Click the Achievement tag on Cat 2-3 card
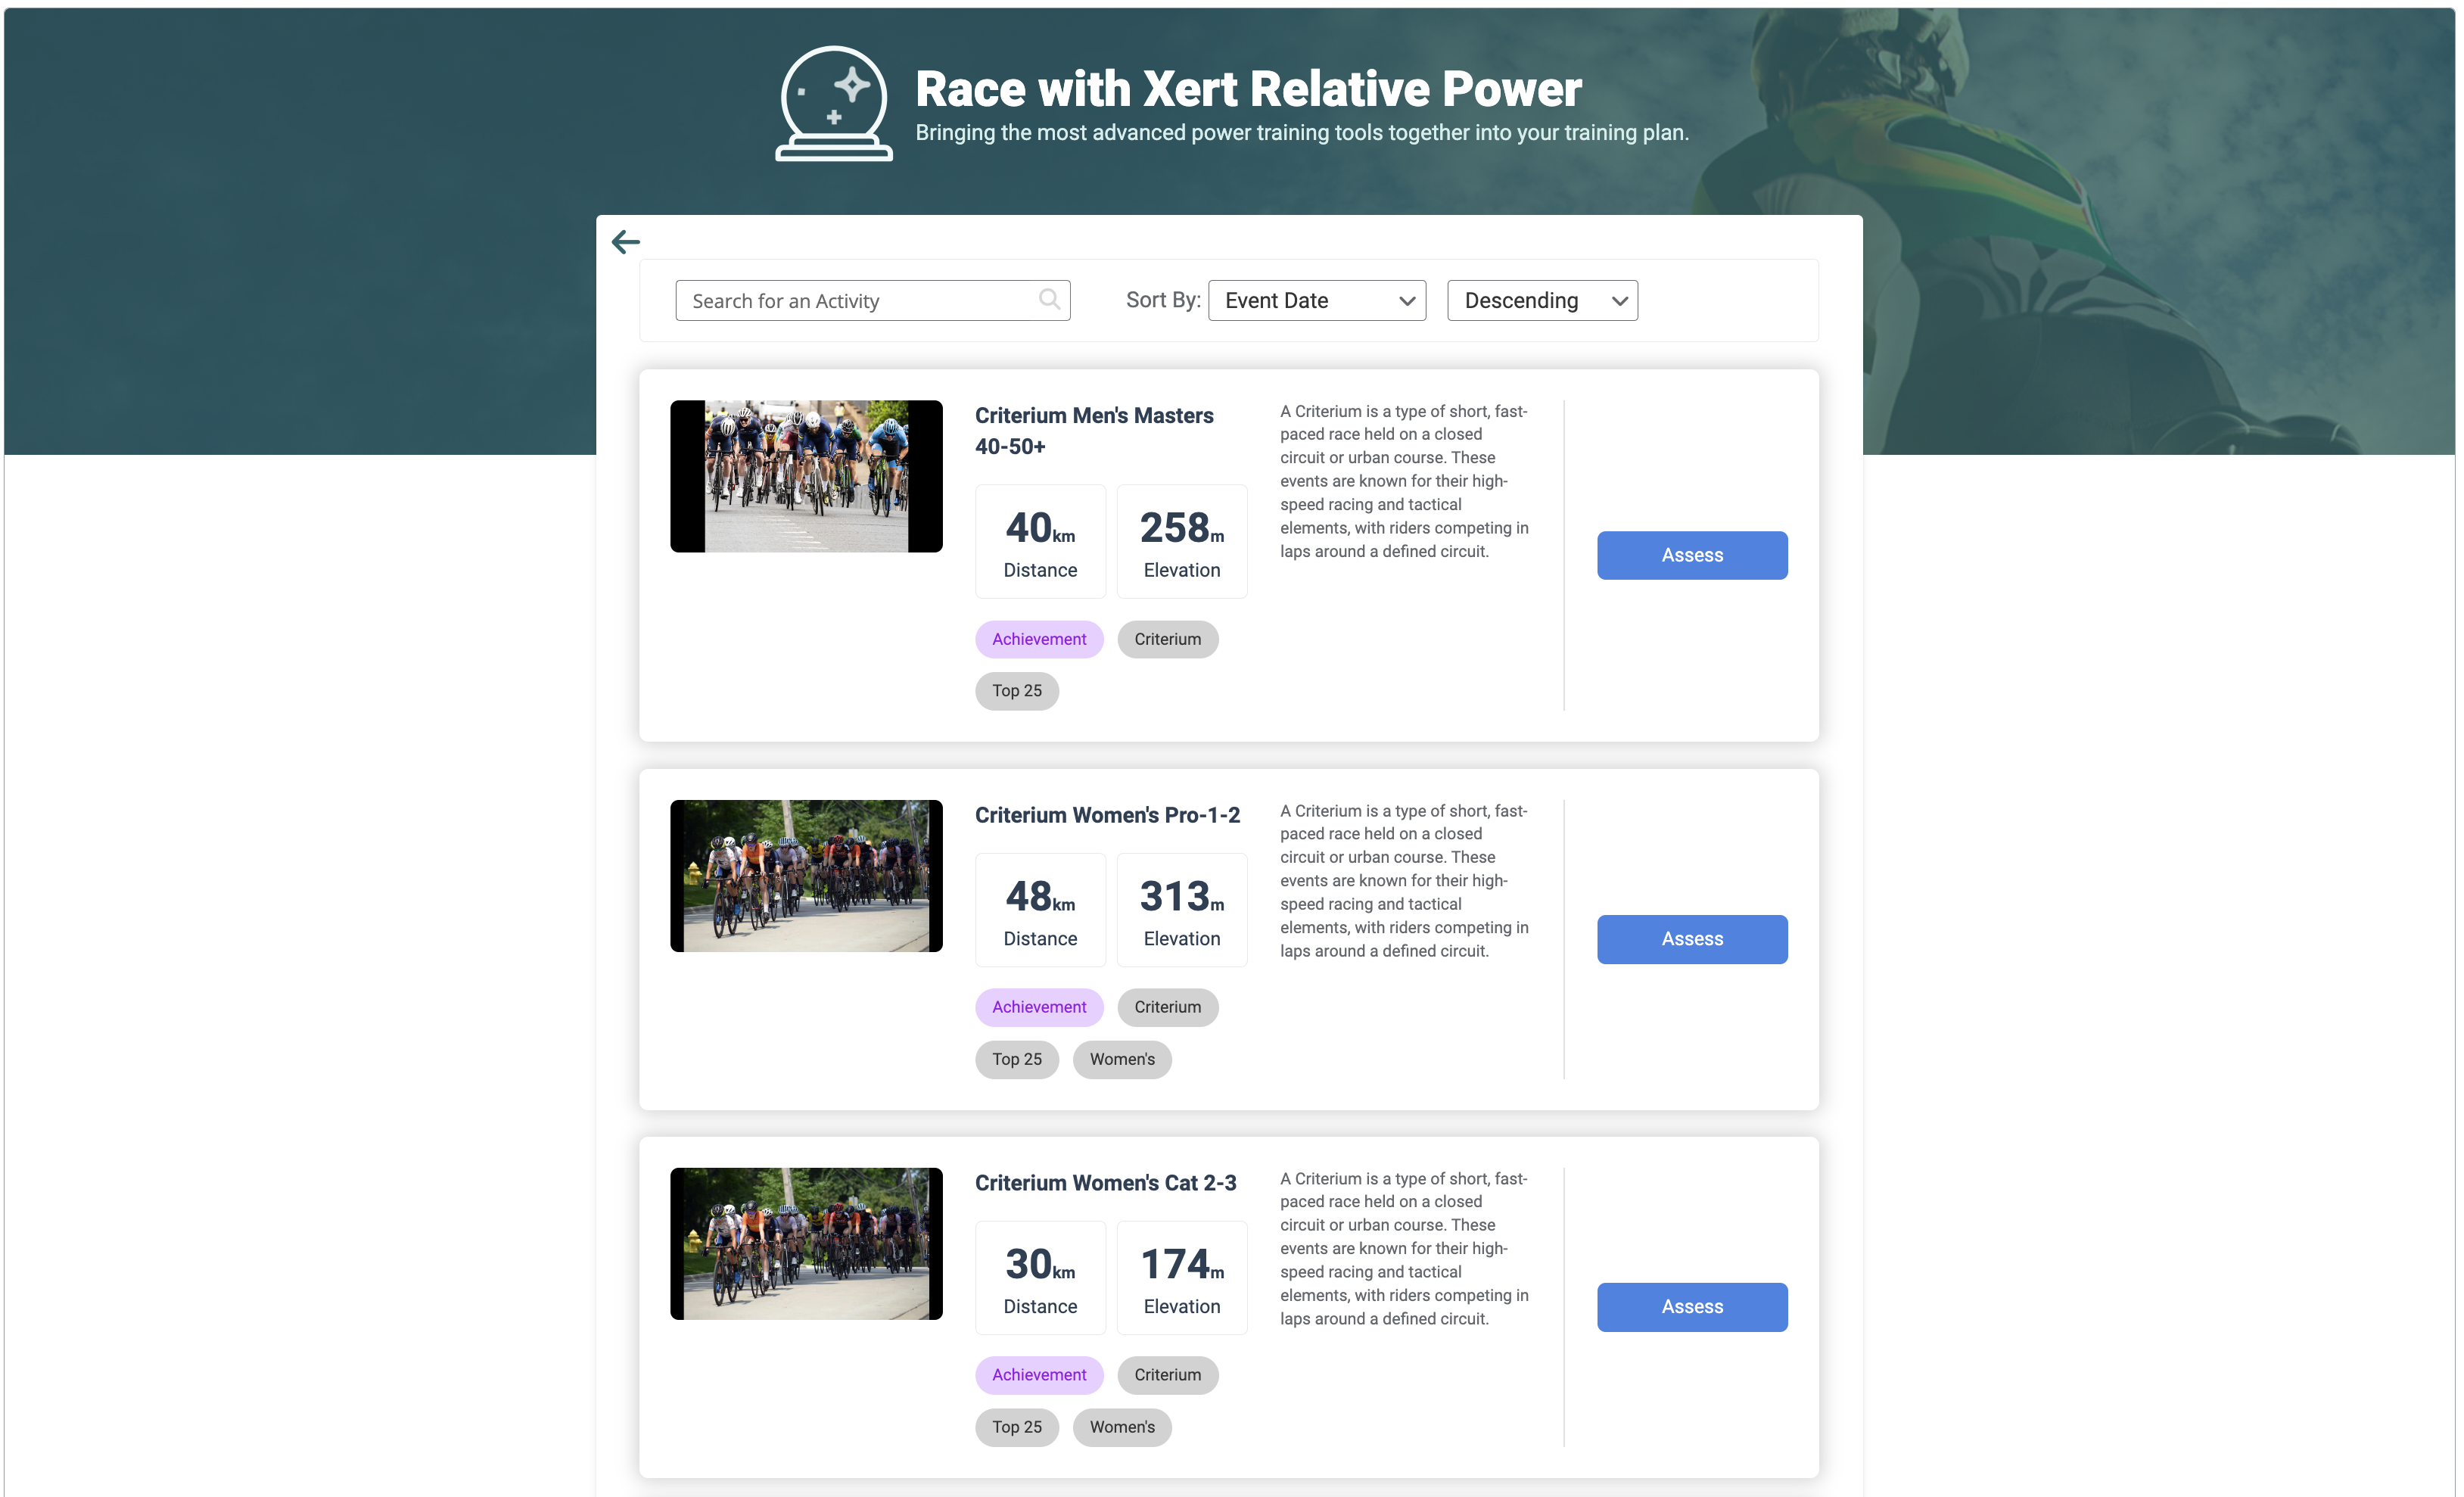Image resolution: width=2464 pixels, height=1497 pixels. (x=1038, y=1375)
